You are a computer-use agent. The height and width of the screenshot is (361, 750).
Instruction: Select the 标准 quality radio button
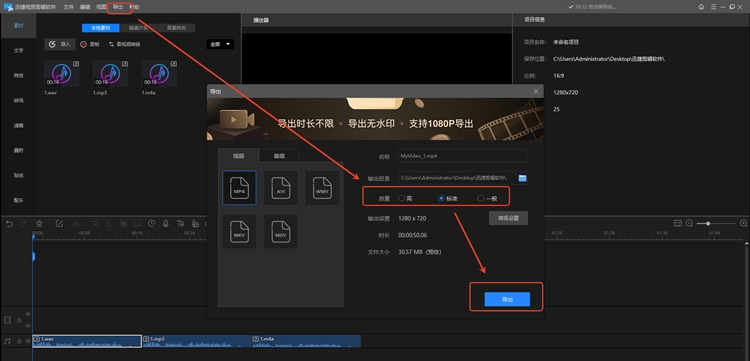click(x=441, y=198)
